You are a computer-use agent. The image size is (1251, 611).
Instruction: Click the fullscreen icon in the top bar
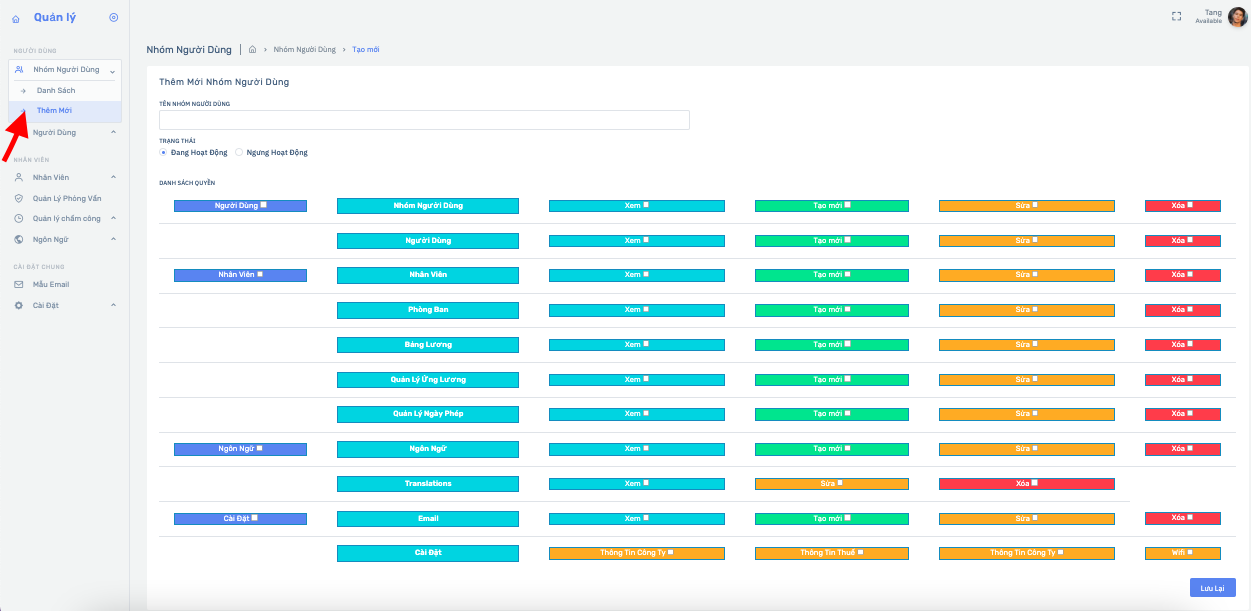1176,16
